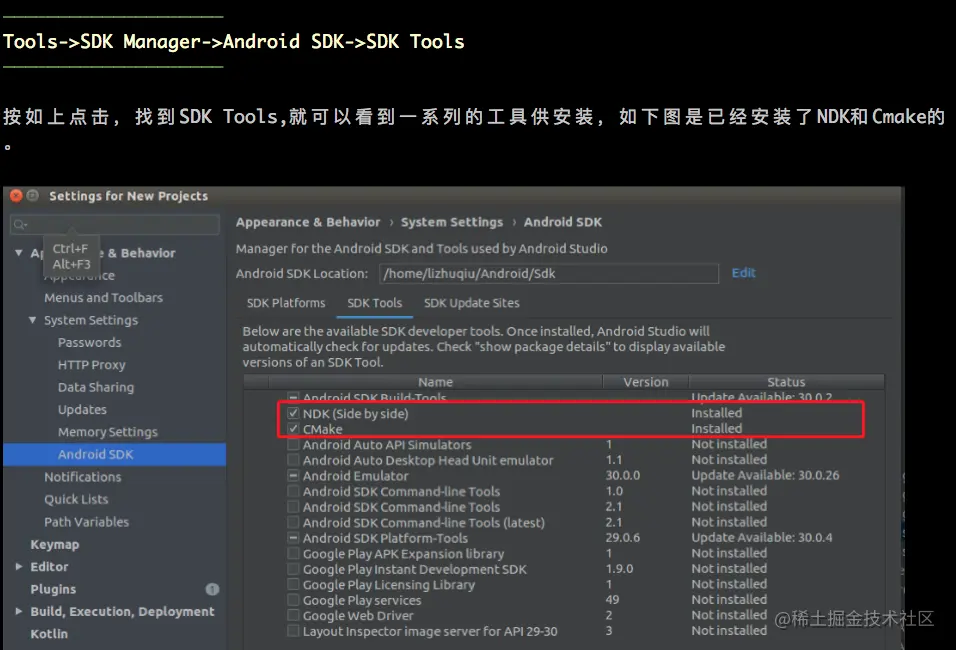This screenshot has height=650, width=956.
Task: Switch to the SDK Platforms tab
Action: pyautogui.click(x=286, y=303)
